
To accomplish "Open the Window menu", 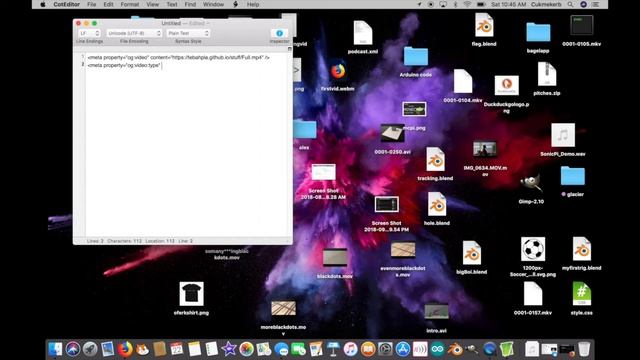I will 213,4.
